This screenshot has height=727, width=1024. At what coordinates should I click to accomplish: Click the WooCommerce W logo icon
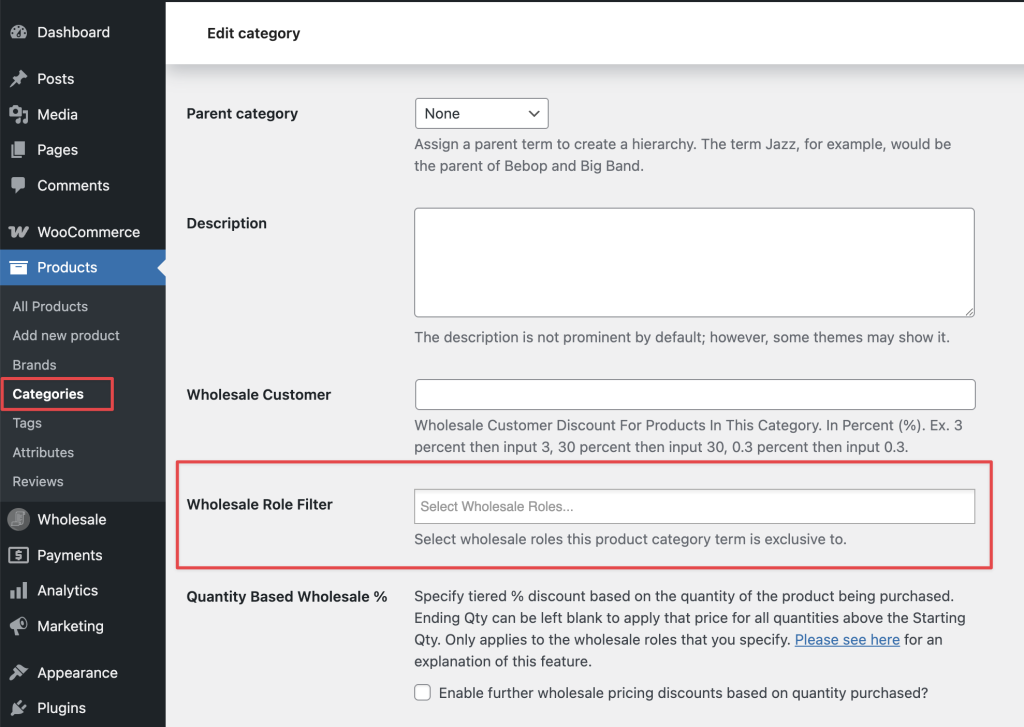(19, 232)
